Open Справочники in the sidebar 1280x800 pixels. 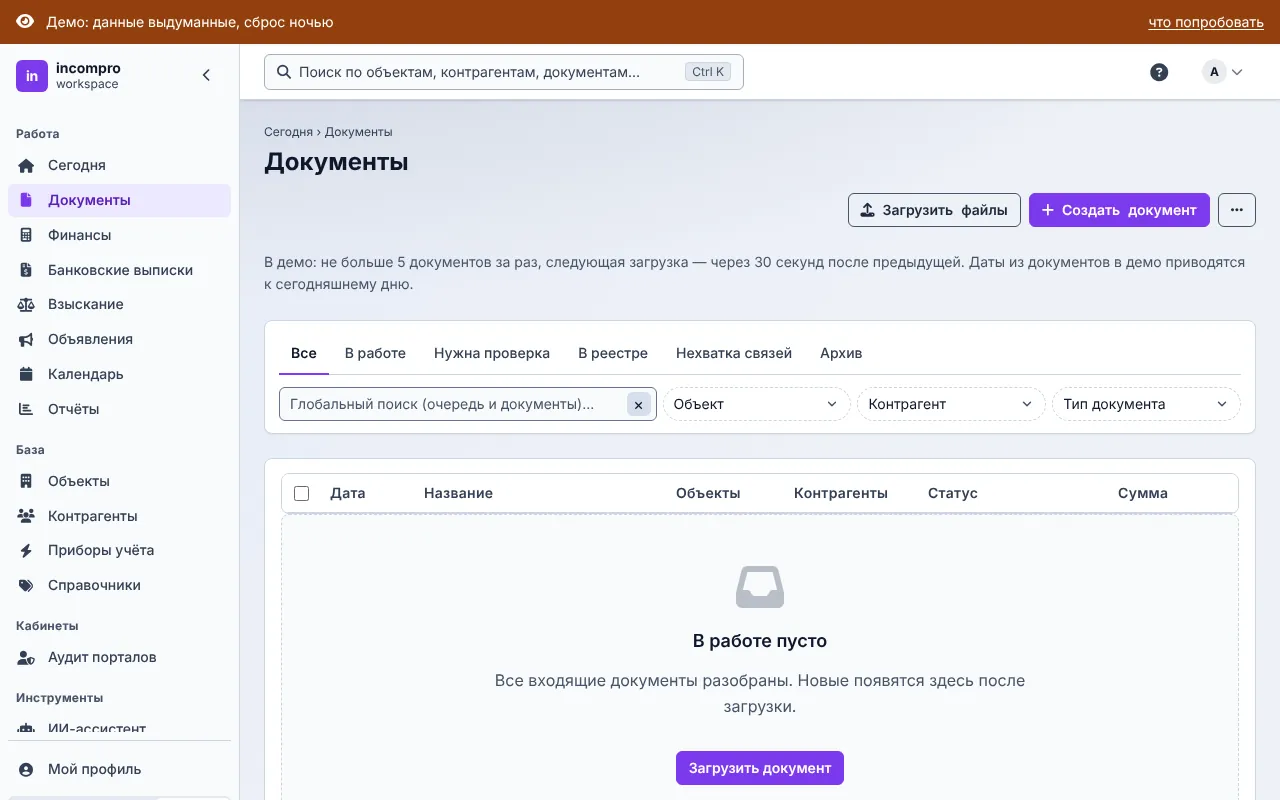119,585
